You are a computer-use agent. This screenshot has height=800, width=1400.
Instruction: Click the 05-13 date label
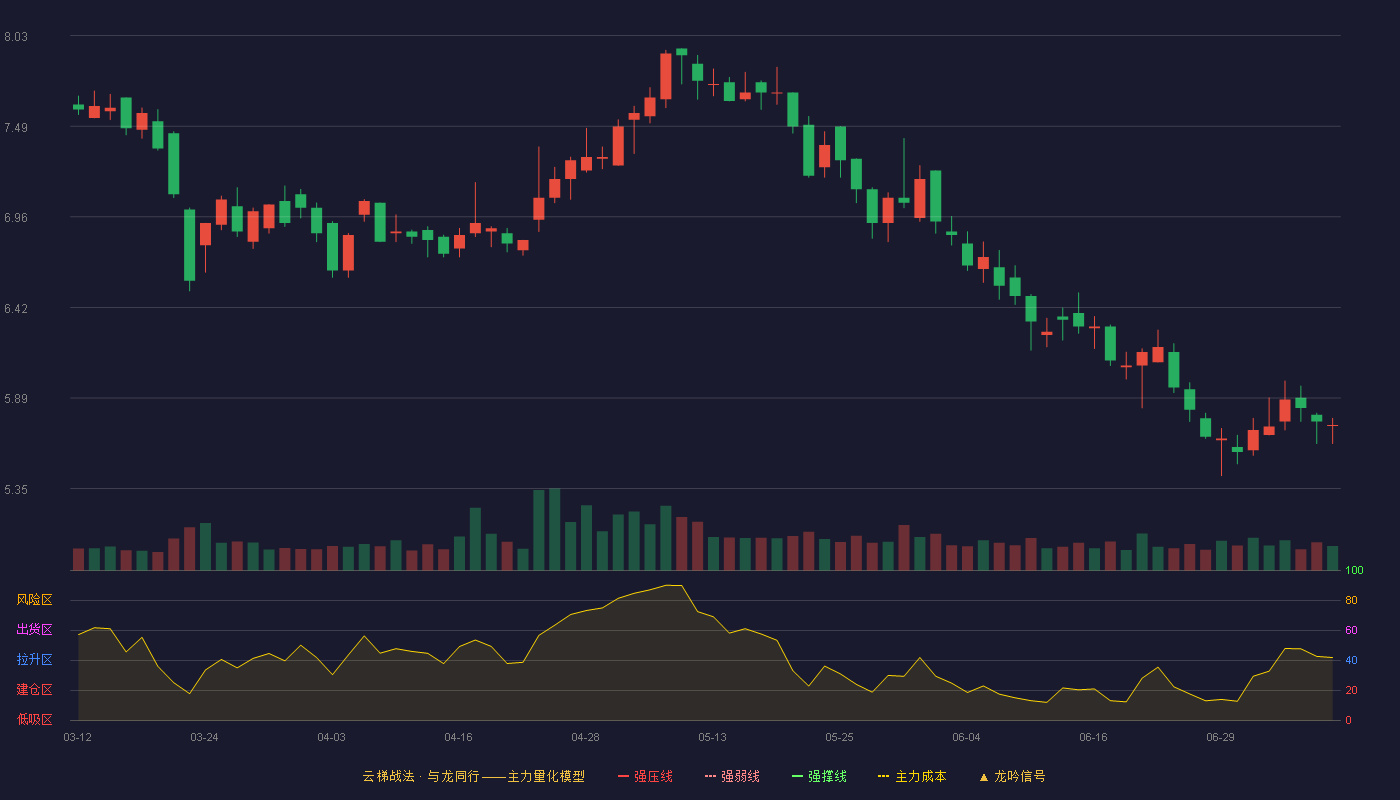pos(712,737)
